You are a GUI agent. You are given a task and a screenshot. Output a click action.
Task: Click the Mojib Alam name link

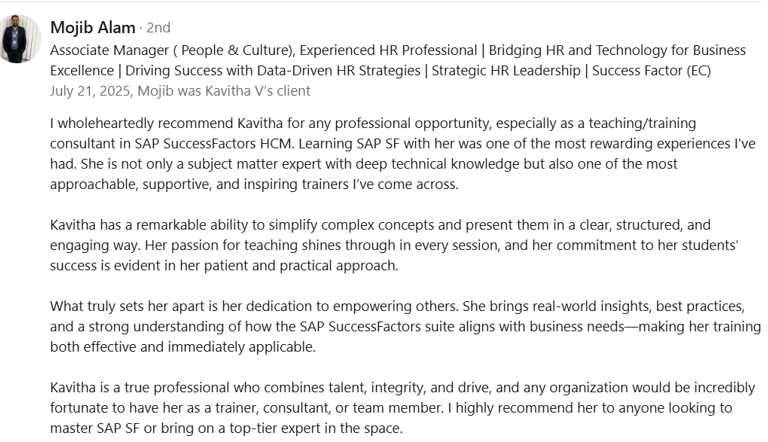pyautogui.click(x=93, y=27)
